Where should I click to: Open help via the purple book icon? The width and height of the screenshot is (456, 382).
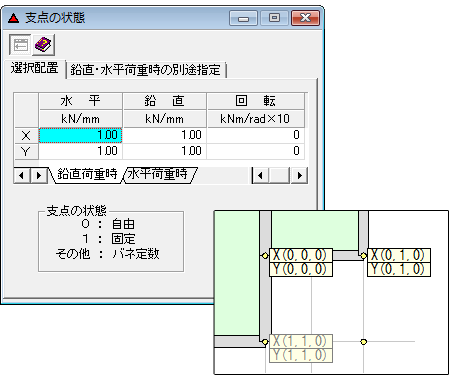click(43, 45)
